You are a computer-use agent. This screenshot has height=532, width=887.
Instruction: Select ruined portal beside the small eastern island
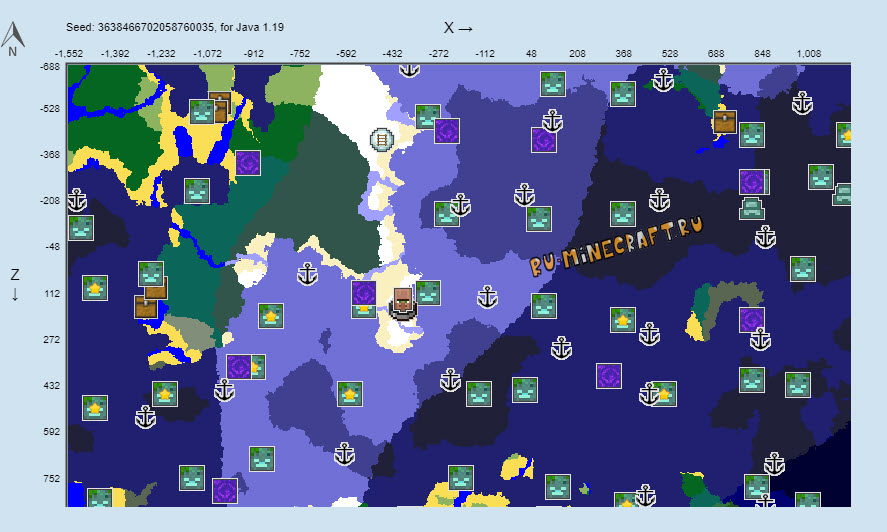click(752, 320)
